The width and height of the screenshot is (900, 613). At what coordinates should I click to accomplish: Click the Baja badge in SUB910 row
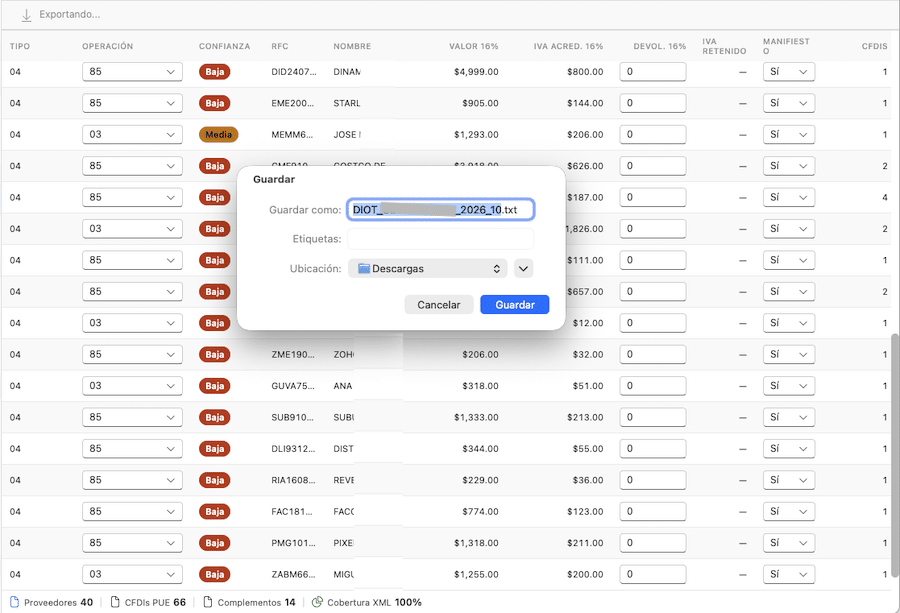pyautogui.click(x=215, y=417)
